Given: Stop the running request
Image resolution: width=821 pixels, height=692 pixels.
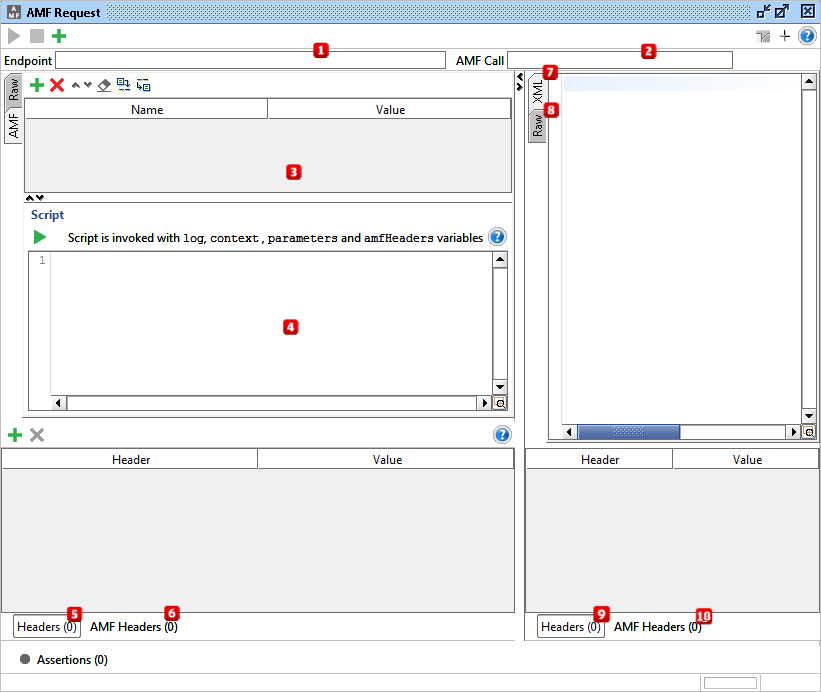Looking at the screenshot, I should click(x=37, y=36).
